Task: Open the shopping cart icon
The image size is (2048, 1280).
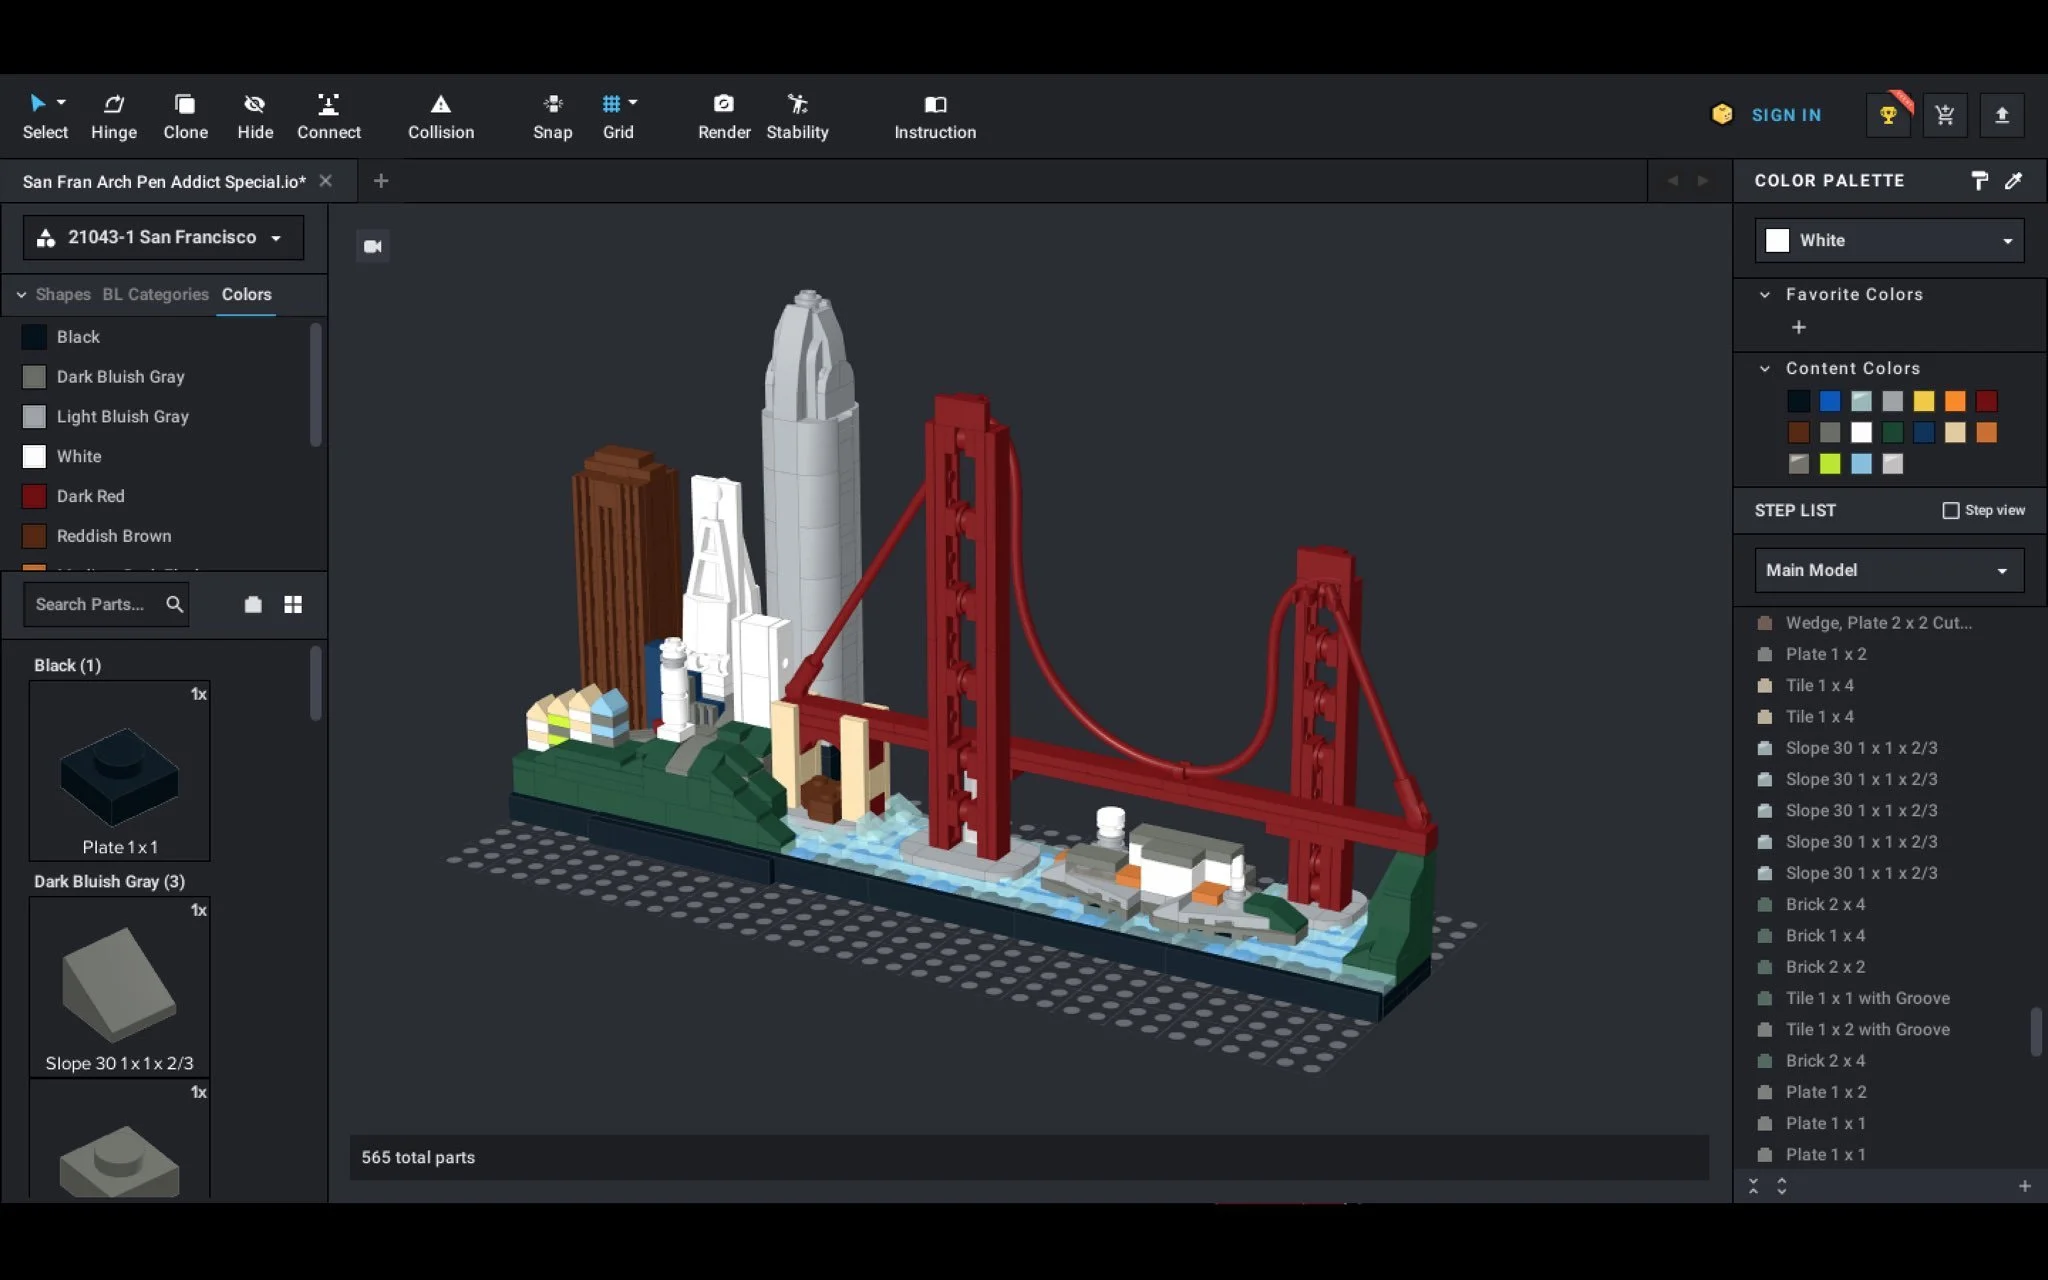Action: coord(1944,115)
